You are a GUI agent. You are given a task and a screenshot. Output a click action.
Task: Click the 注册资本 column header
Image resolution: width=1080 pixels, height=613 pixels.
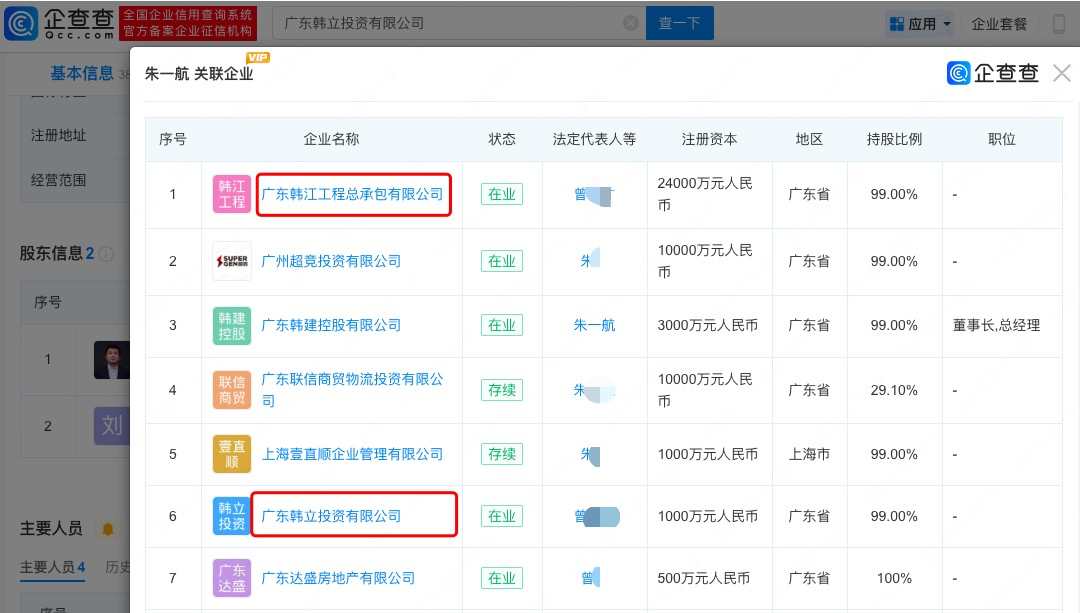709,139
